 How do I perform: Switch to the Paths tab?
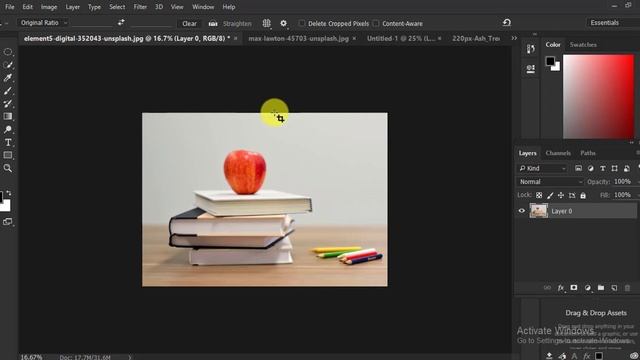pyautogui.click(x=588, y=153)
